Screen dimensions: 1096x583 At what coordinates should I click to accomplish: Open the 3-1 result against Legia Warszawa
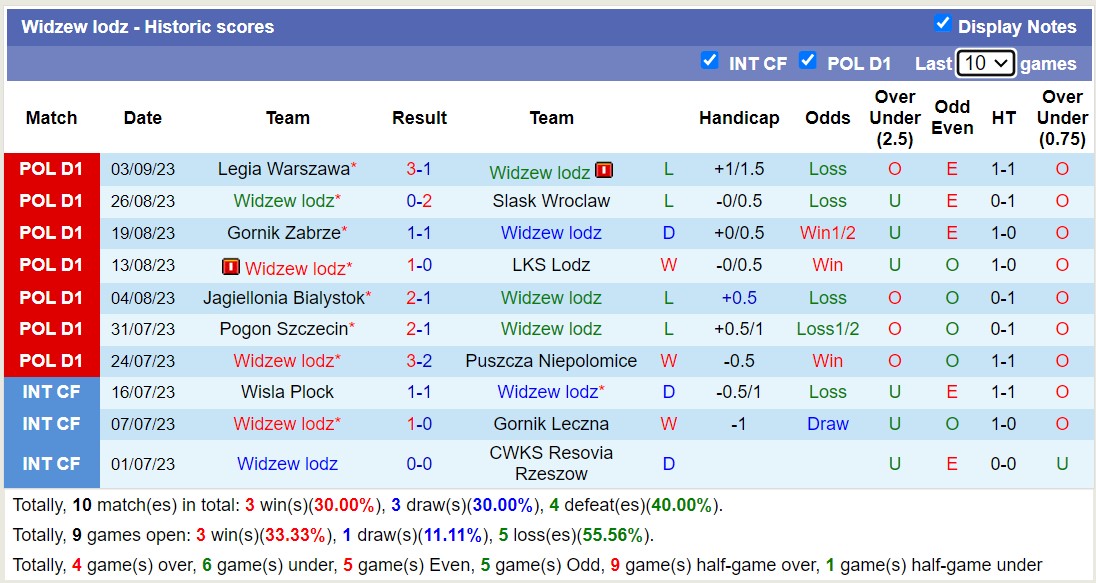click(419, 169)
